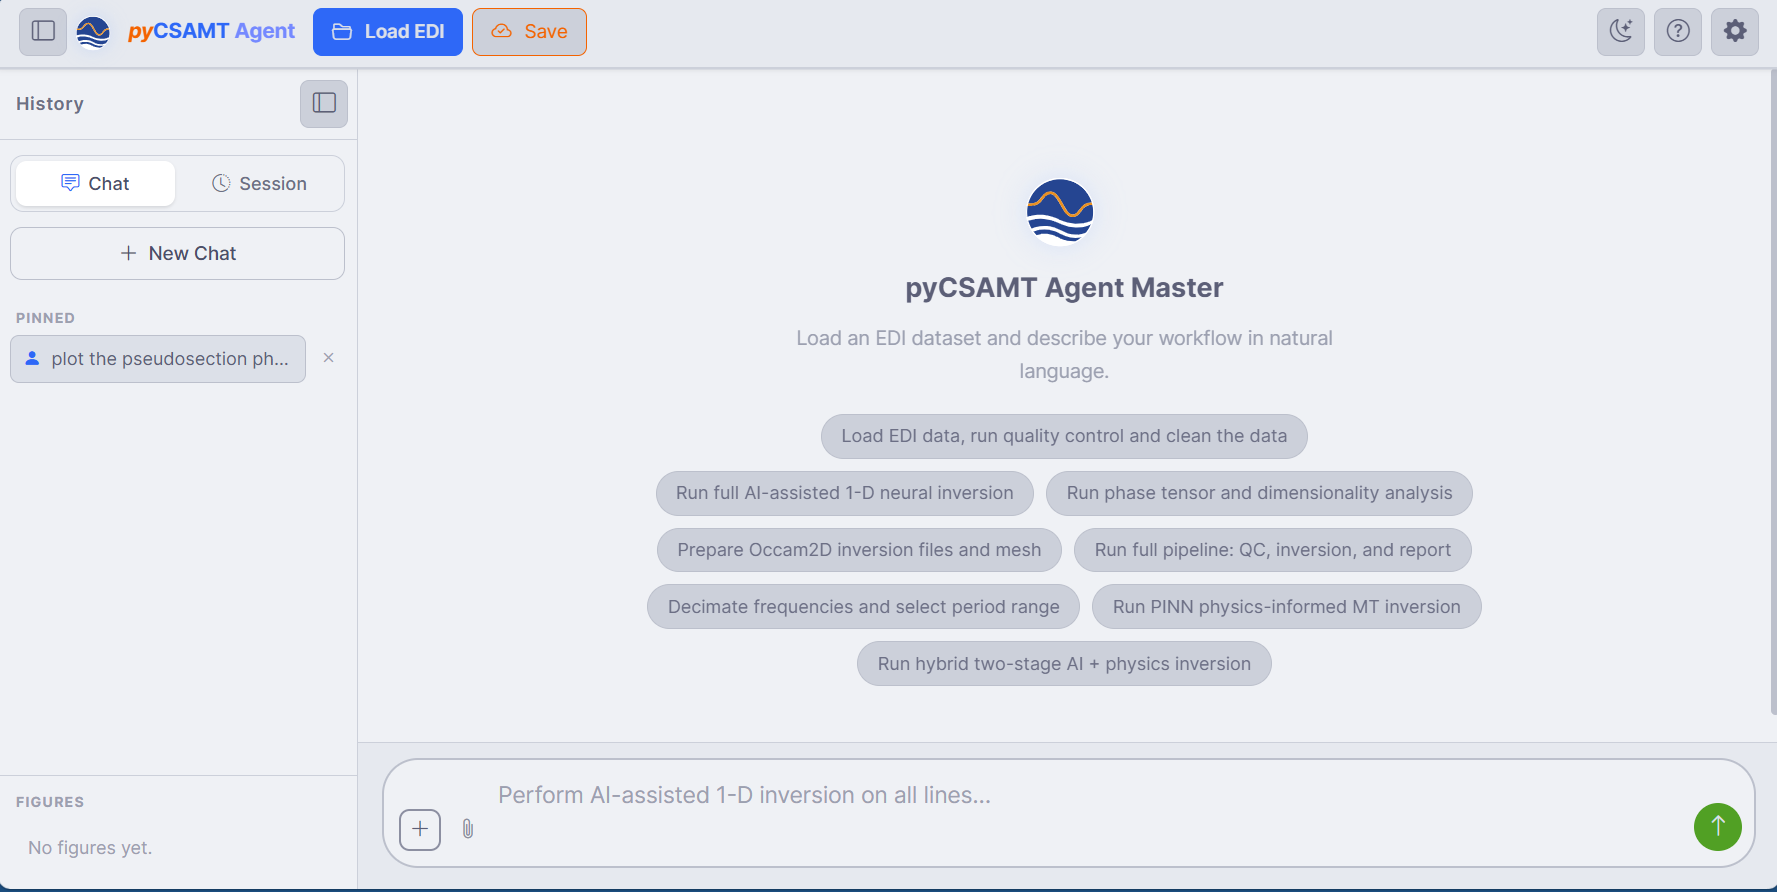Screen dimensions: 1777x892
Task: Open help with question mark icon
Action: 1678,31
